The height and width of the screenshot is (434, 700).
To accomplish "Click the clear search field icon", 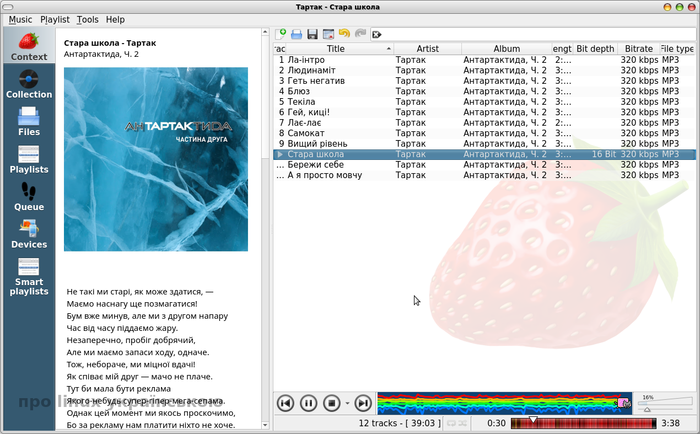I will click(x=376, y=34).
